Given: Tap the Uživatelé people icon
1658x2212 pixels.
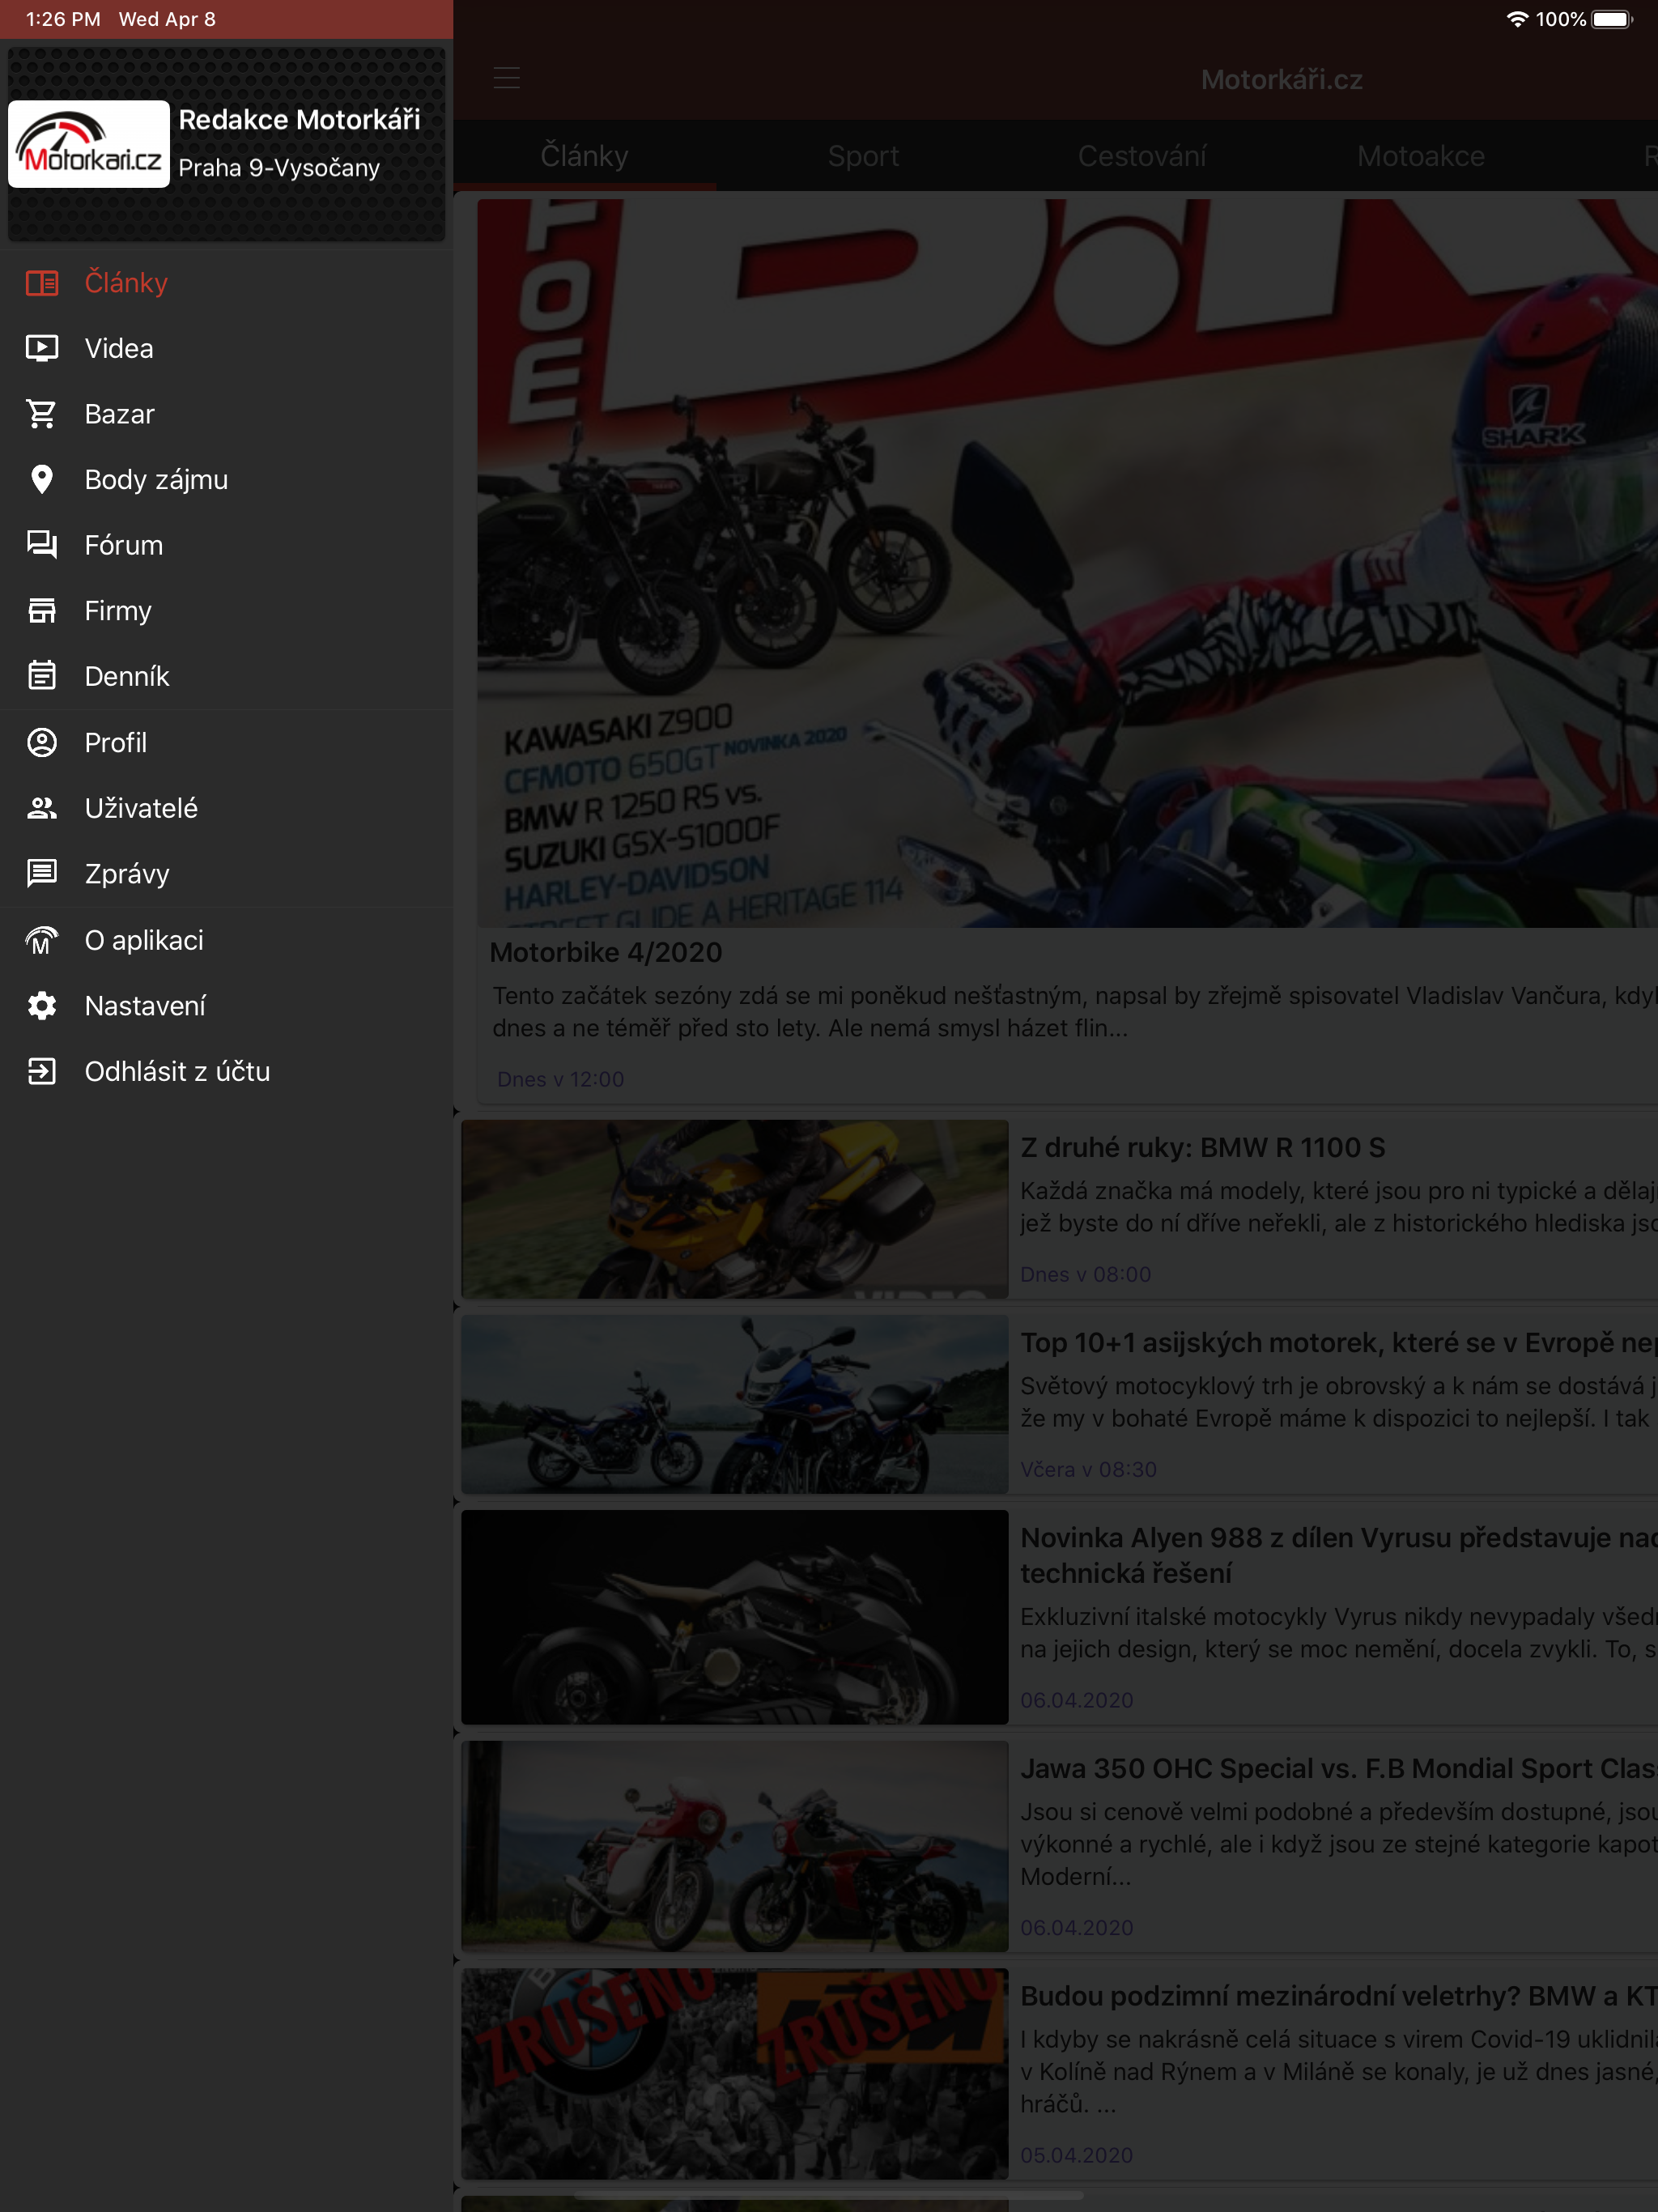Looking at the screenshot, I should (41, 808).
